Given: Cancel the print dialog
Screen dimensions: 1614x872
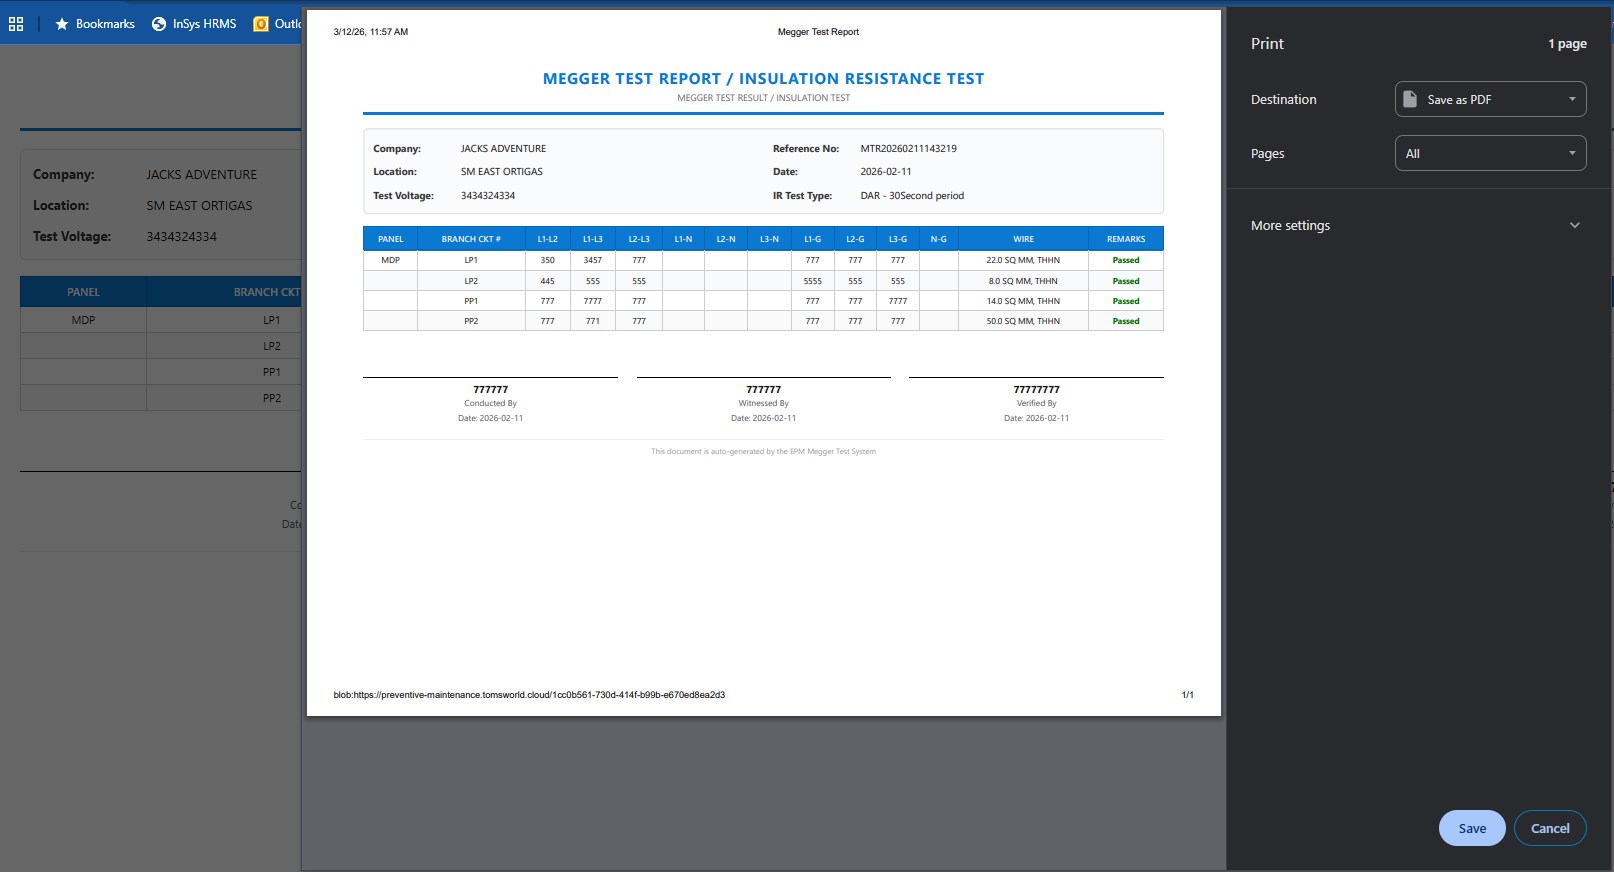Looking at the screenshot, I should [x=1549, y=828].
